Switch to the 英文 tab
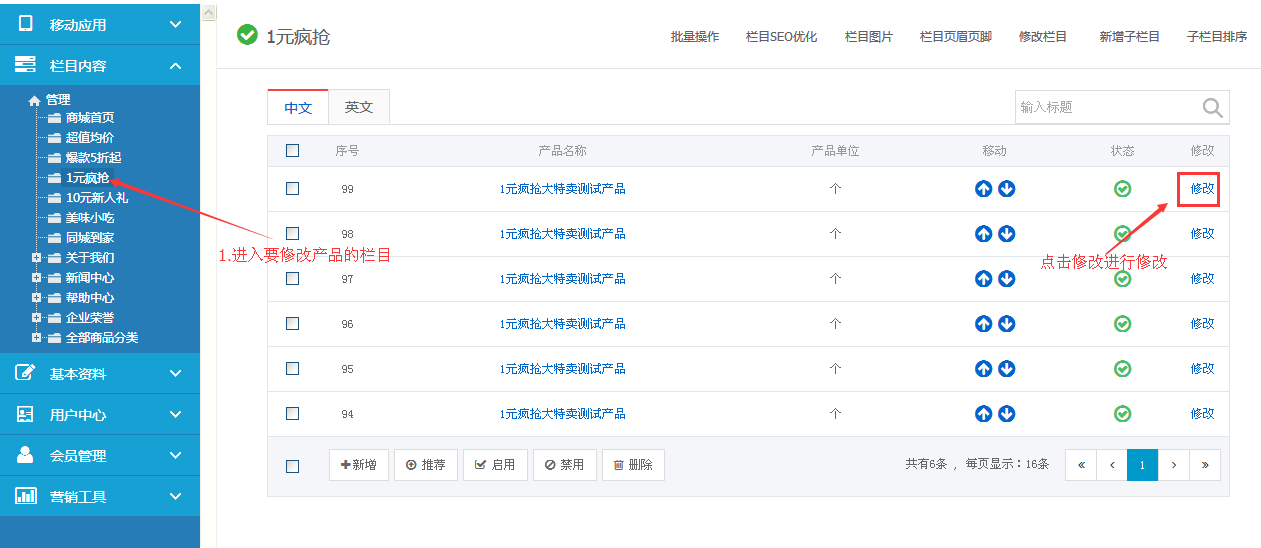The height and width of the screenshot is (548, 1261). pyautogui.click(x=359, y=107)
